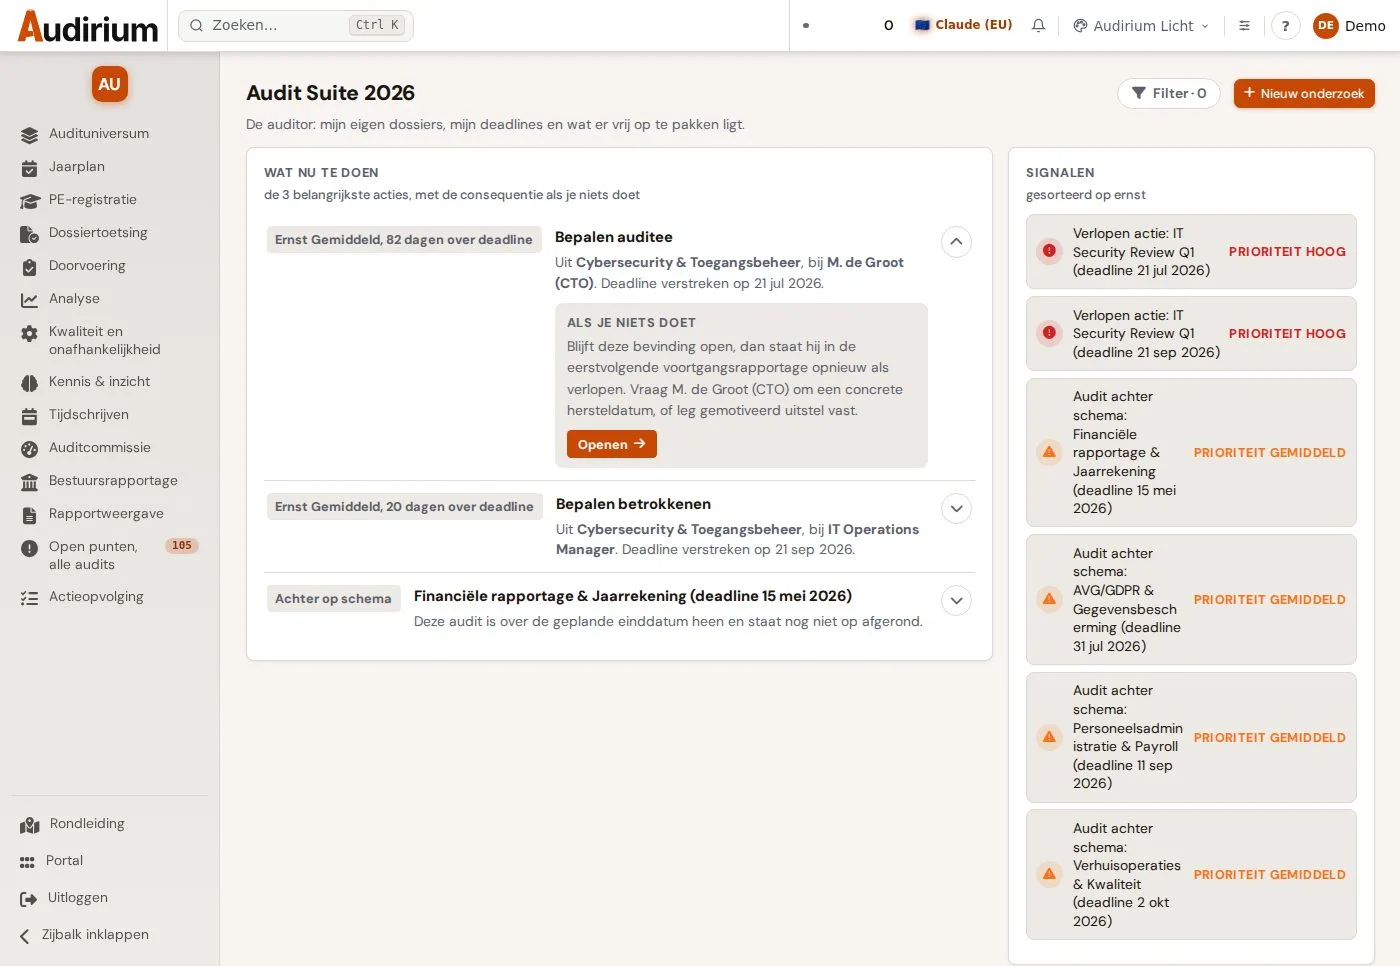Open the Audirium Licht theme dropdown
The height and width of the screenshot is (966, 1400).
point(1141,26)
